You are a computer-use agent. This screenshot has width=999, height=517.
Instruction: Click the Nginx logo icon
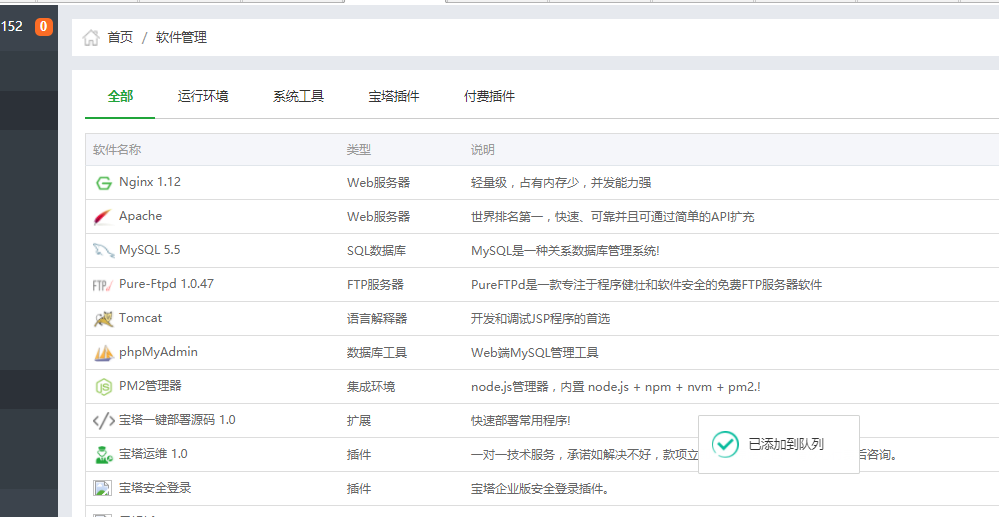click(103, 184)
